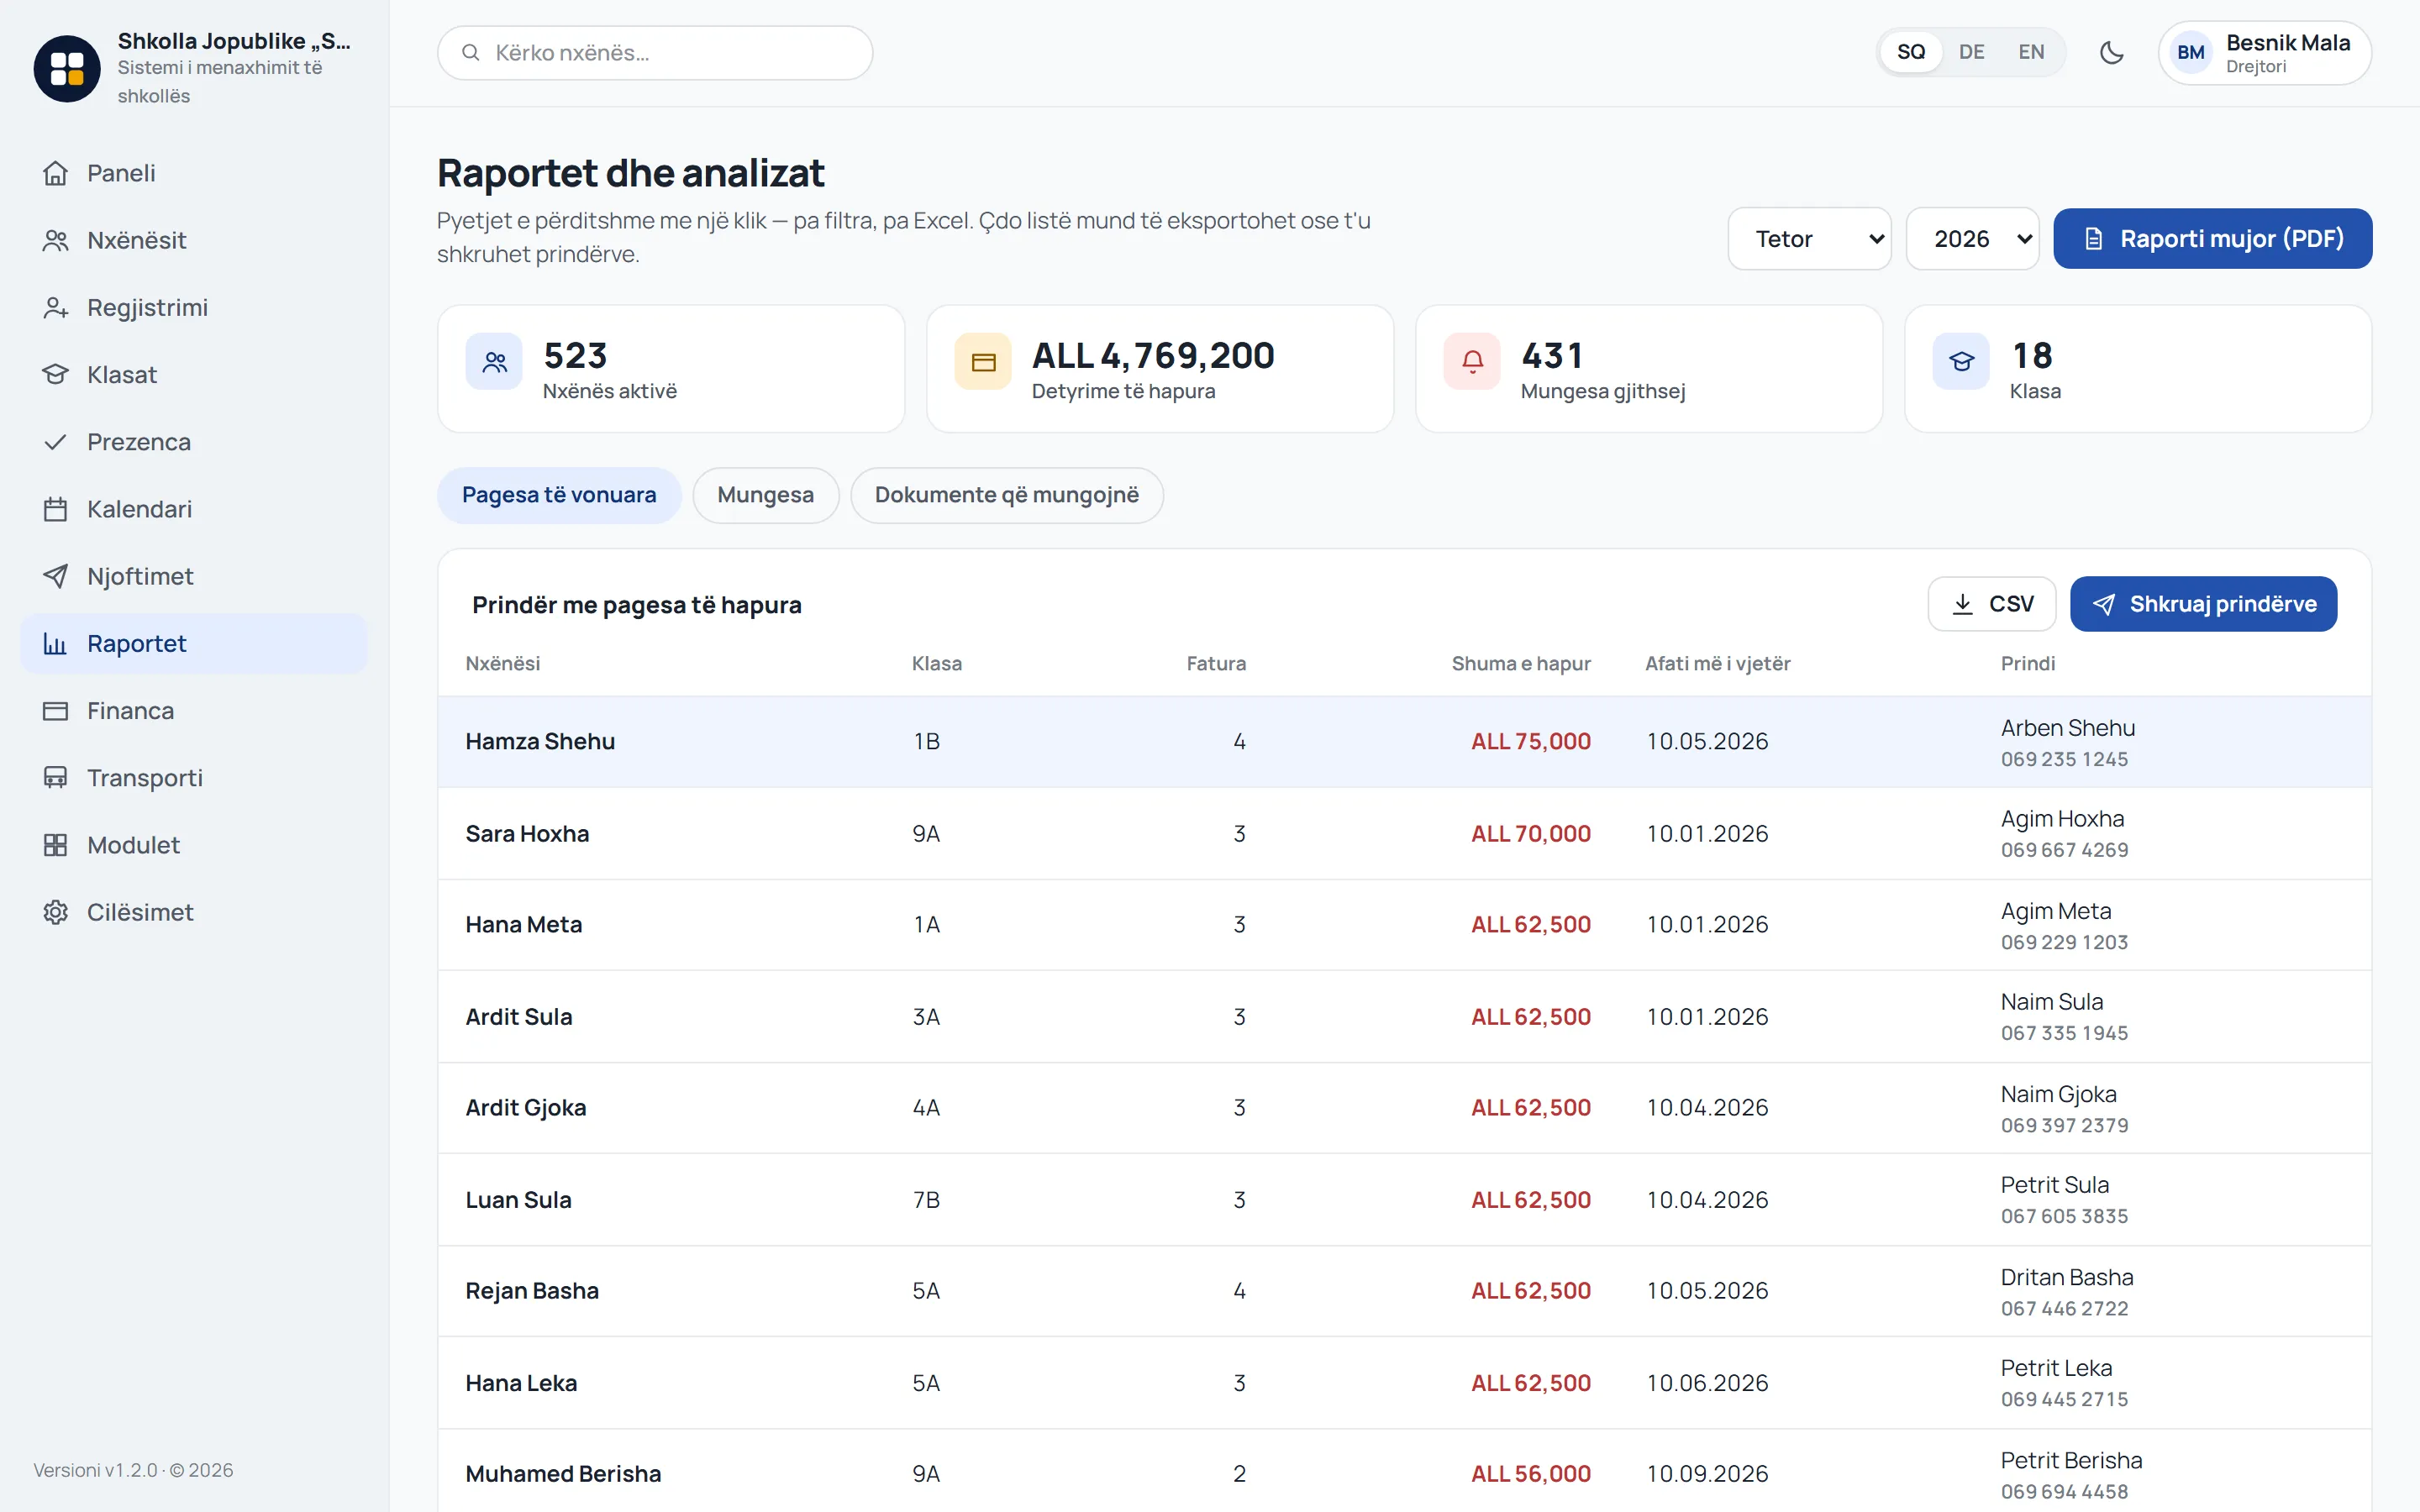Generate Raporti mujor (PDF)
The image size is (2420, 1512).
(2212, 239)
